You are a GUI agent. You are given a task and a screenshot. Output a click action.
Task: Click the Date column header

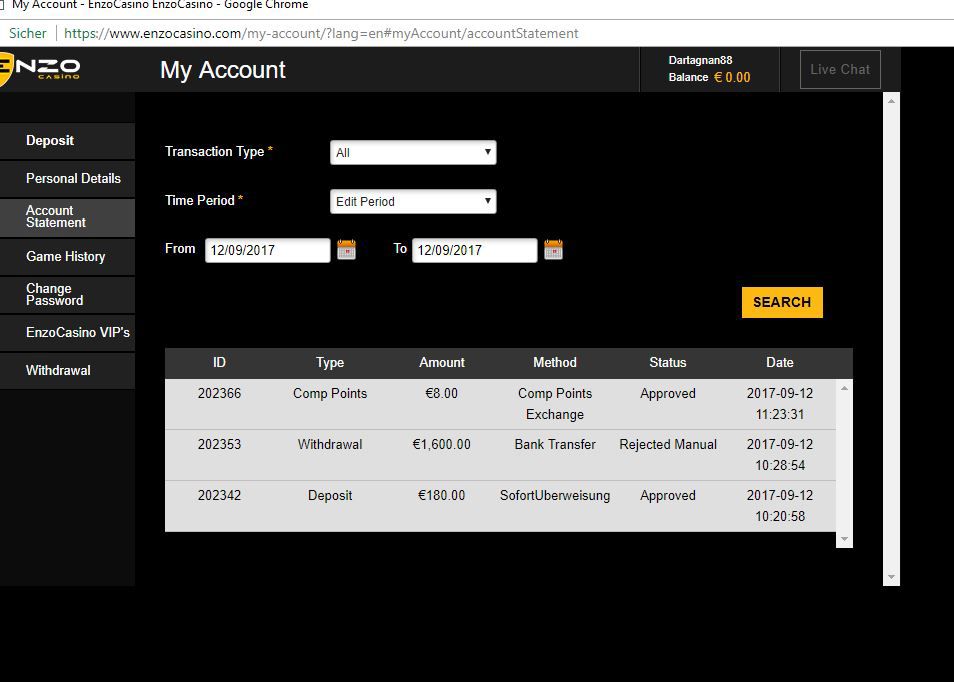(x=779, y=363)
